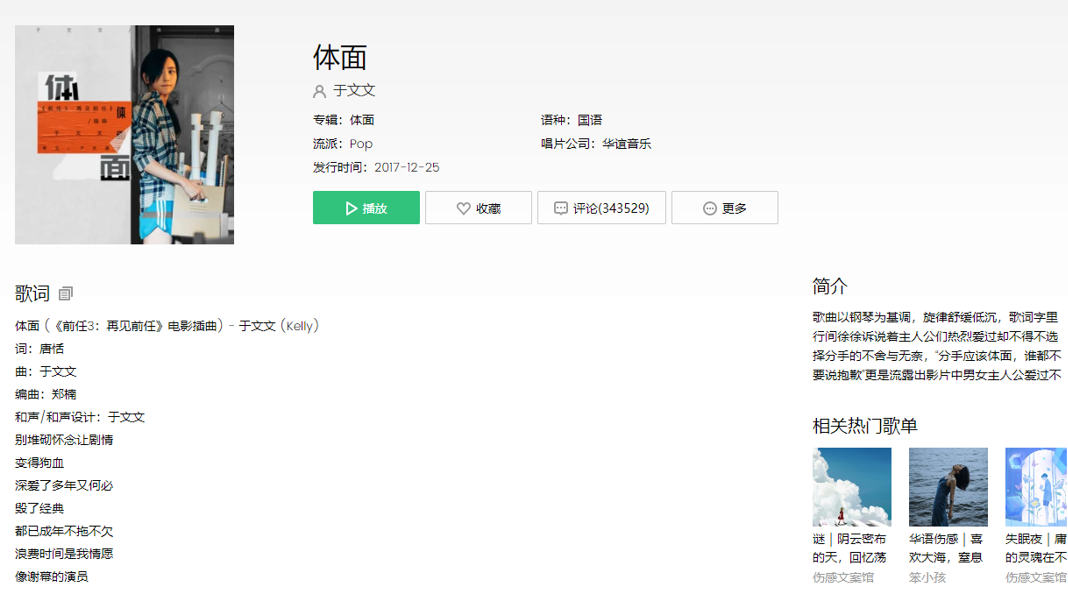This screenshot has height=598, width=1068.
Task: Click the 相关热门歌单 heading
Action: click(865, 426)
